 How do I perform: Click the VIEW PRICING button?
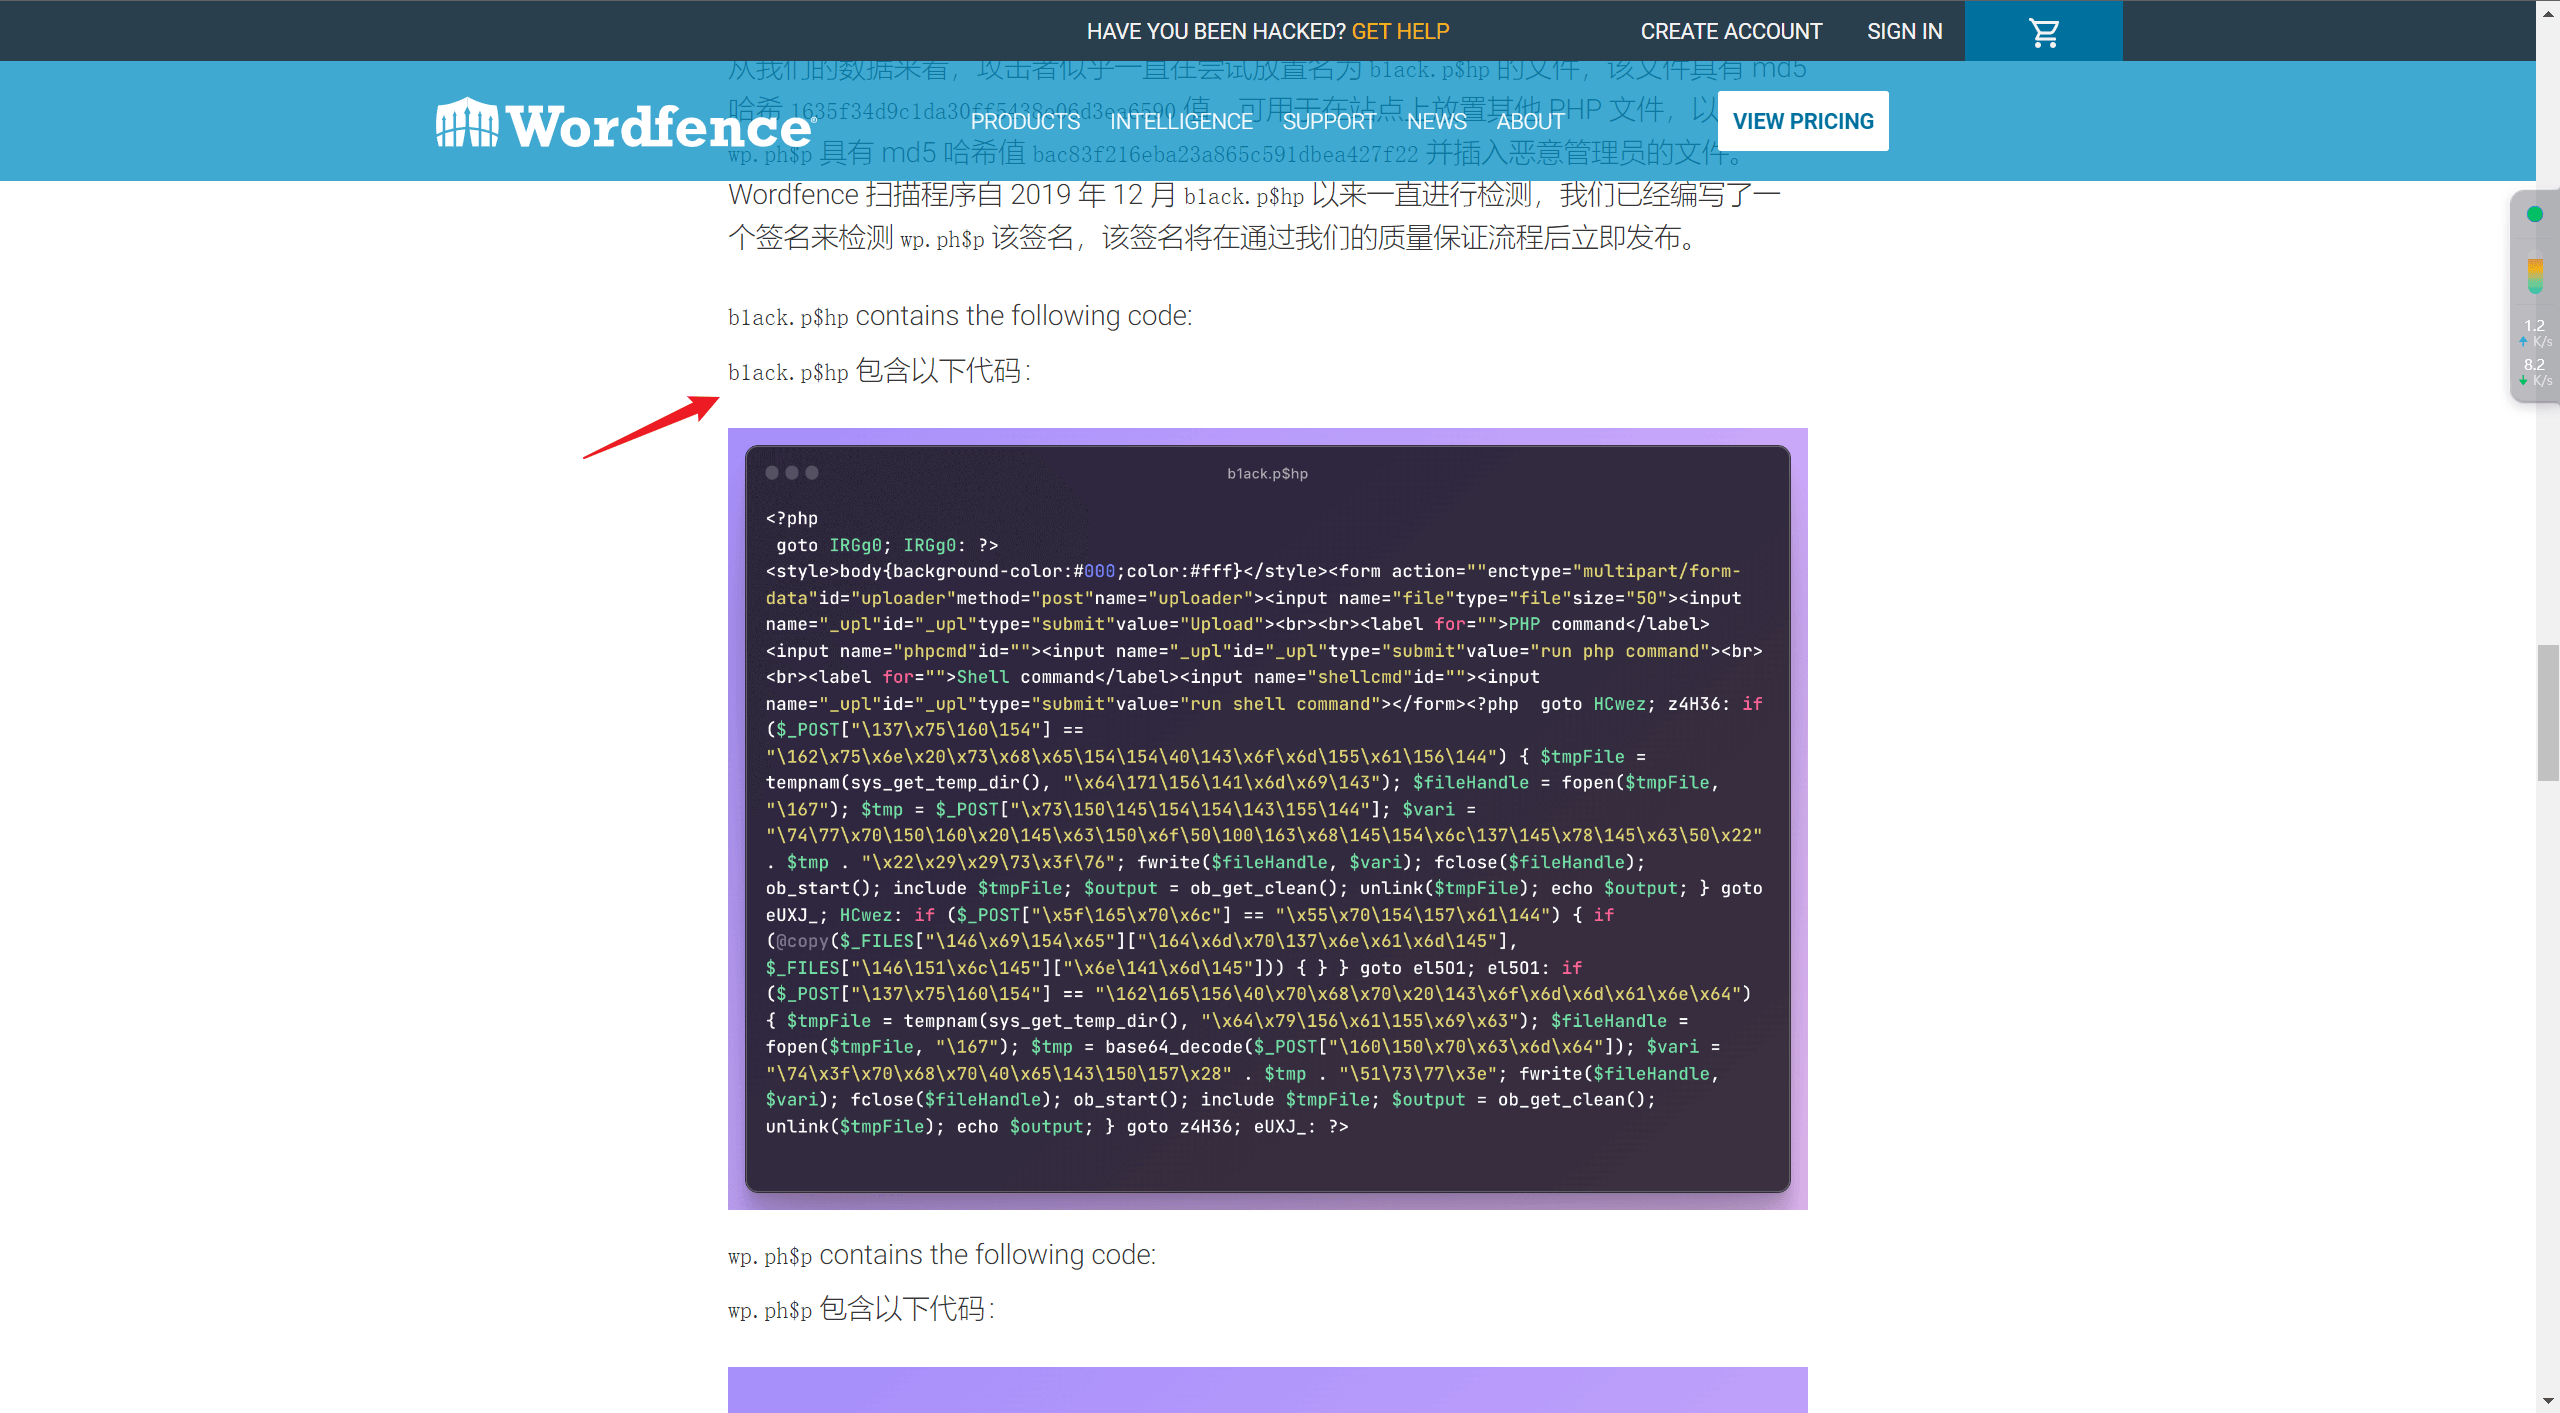(1803, 121)
